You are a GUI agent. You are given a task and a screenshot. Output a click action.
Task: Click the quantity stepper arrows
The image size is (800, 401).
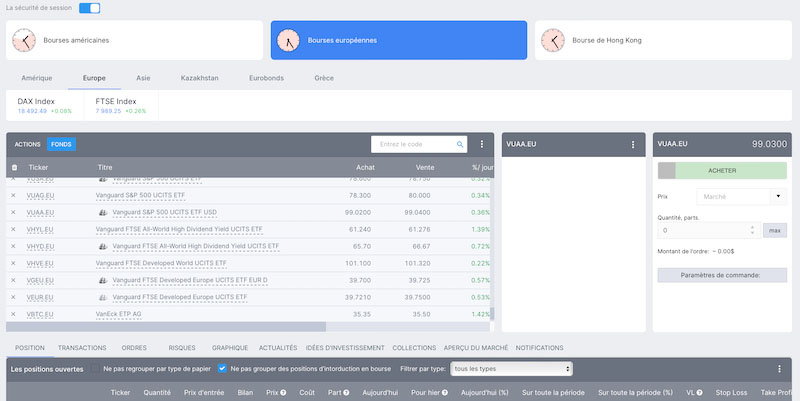click(752, 230)
